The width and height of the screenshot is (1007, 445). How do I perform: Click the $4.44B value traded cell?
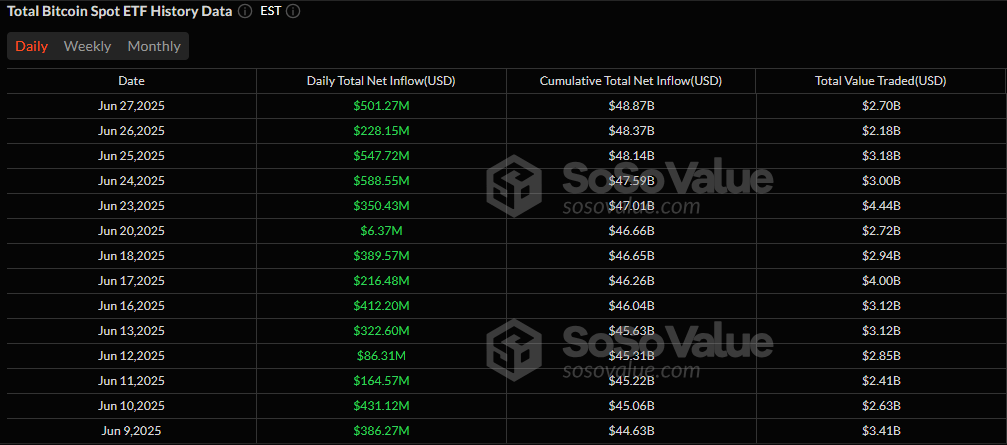pyautogui.click(x=881, y=206)
